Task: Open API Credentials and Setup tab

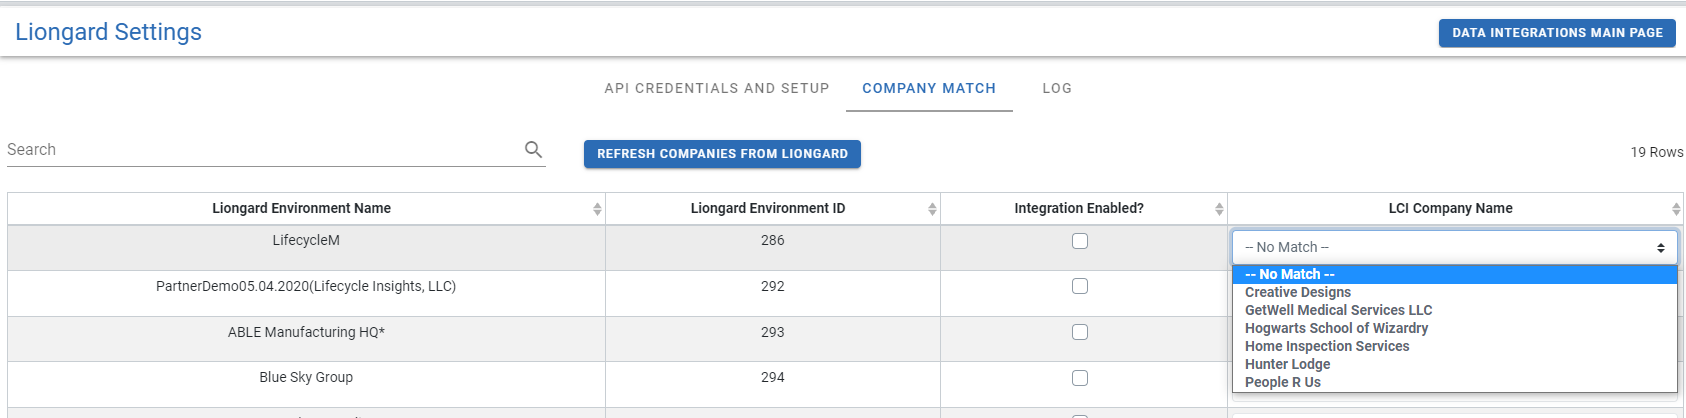Action: [x=717, y=88]
